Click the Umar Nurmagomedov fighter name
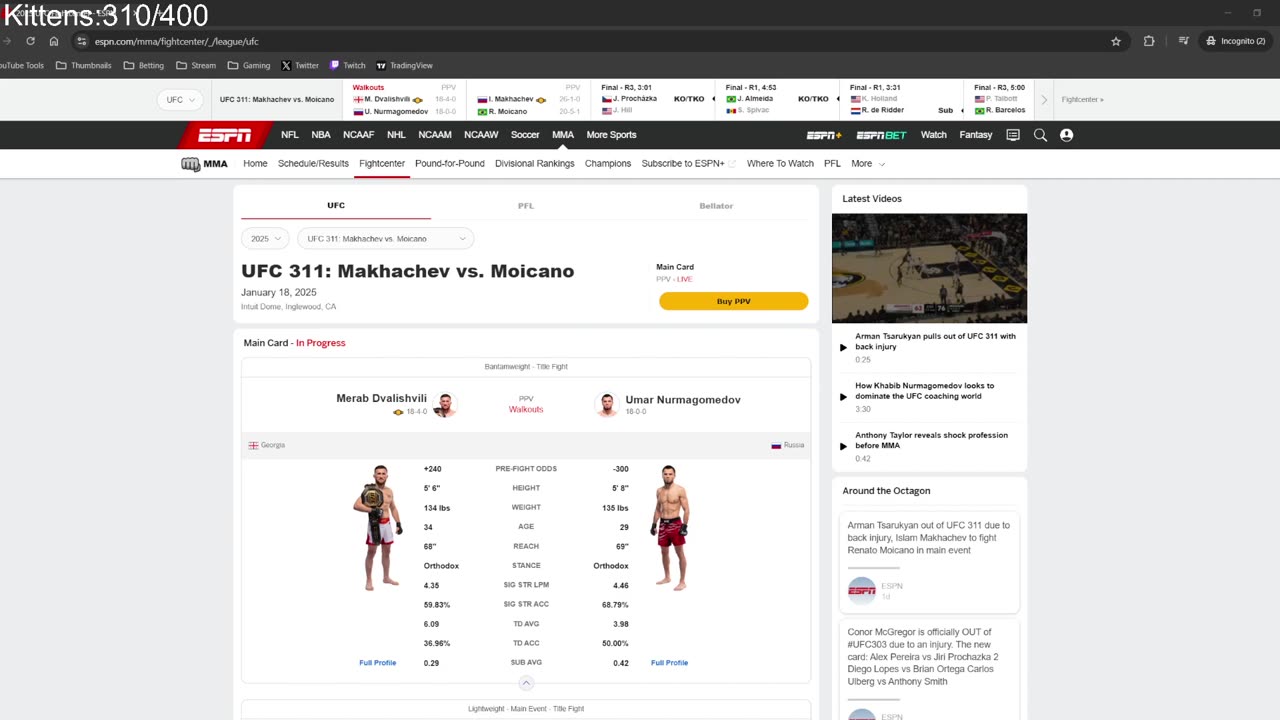The width and height of the screenshot is (1280, 720). click(x=683, y=400)
